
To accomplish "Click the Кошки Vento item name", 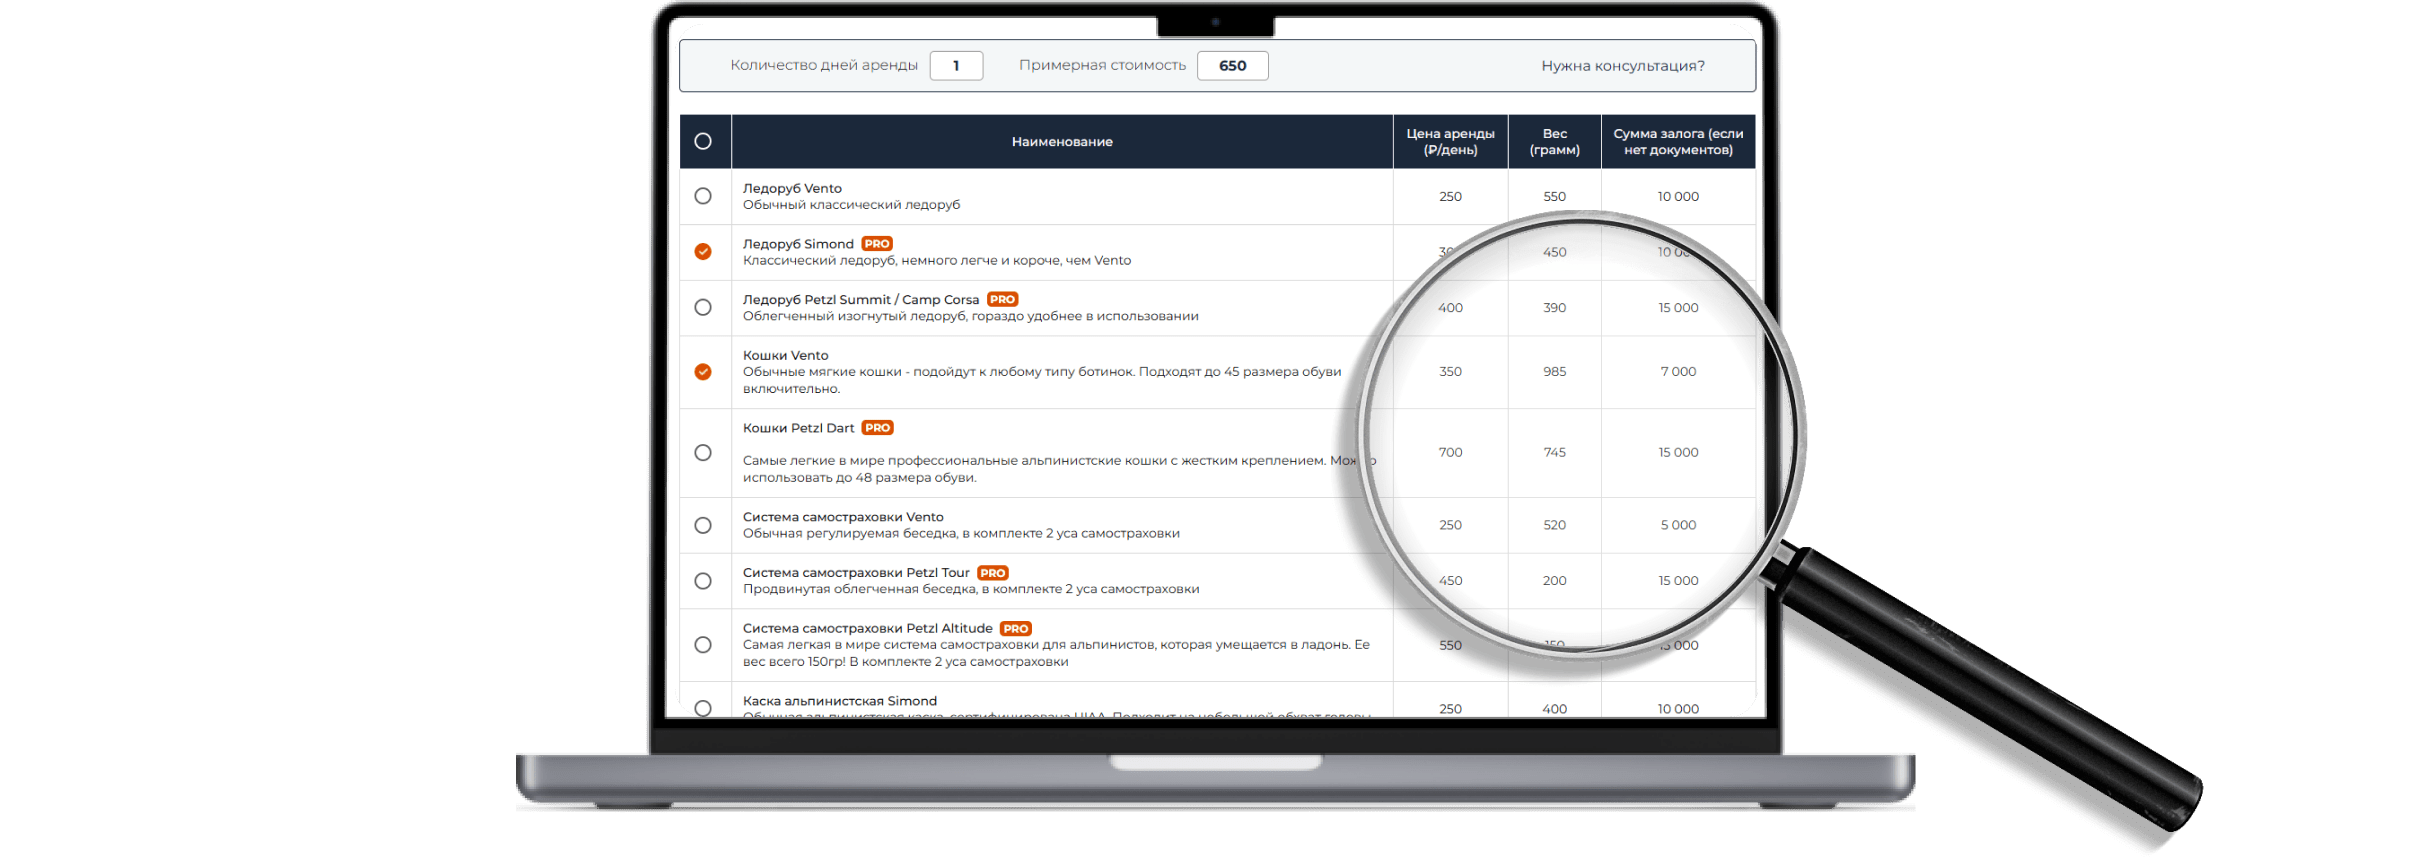I will pyautogui.click(x=785, y=355).
